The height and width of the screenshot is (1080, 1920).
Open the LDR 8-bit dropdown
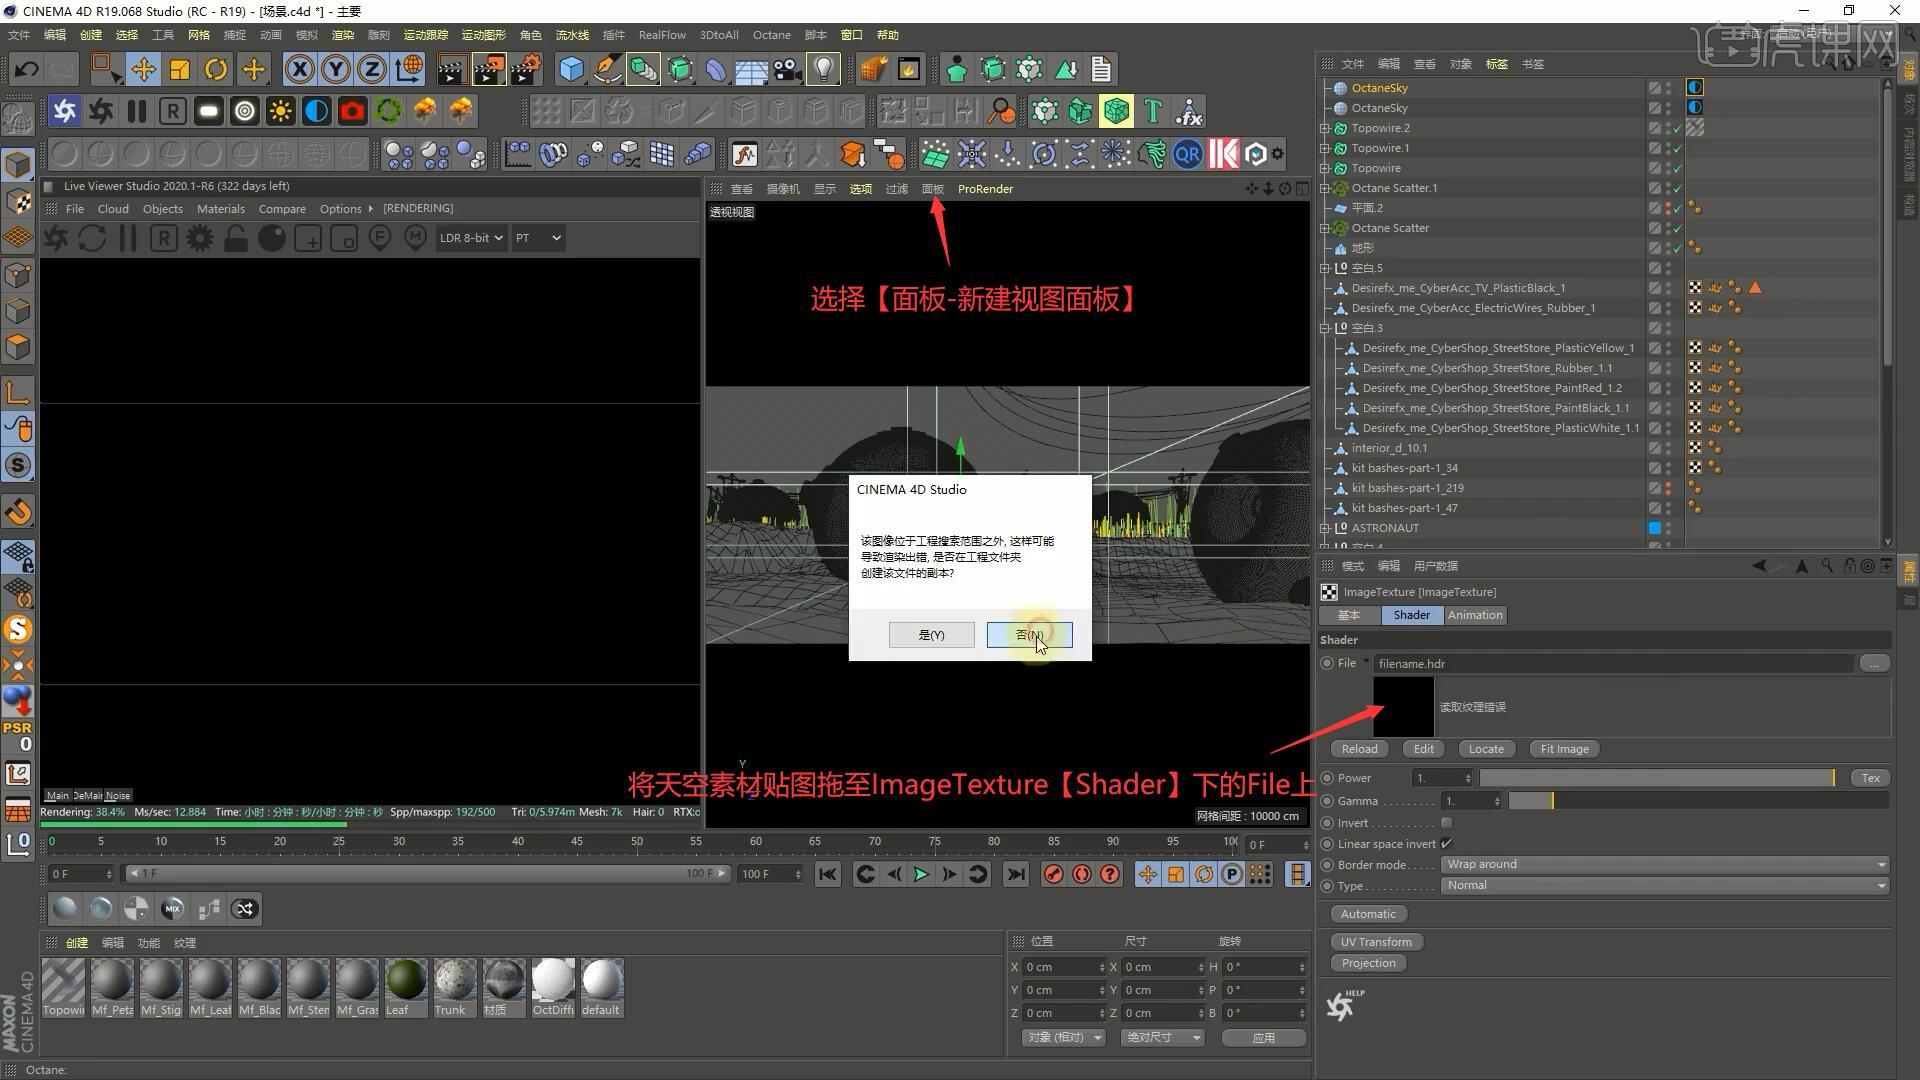click(470, 238)
